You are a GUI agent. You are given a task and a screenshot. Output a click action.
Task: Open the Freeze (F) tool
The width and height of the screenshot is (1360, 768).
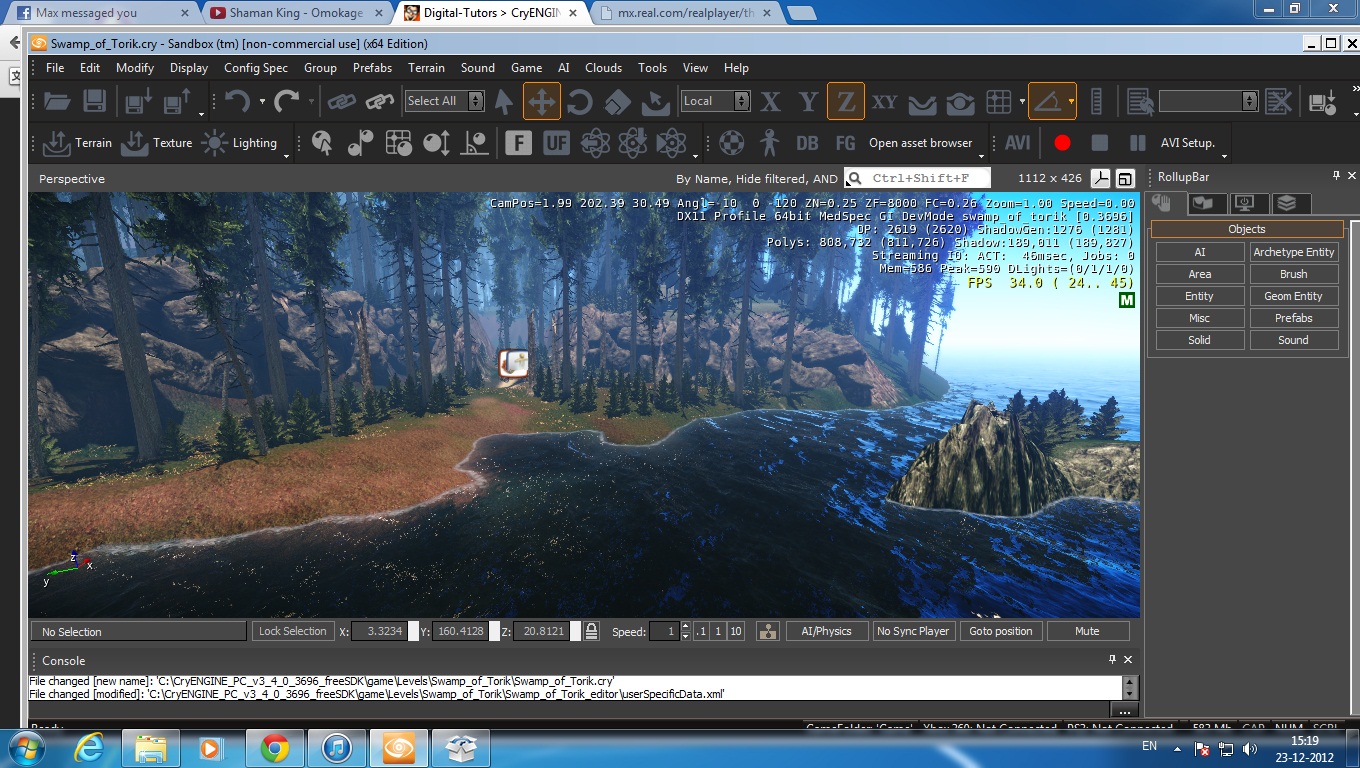click(x=518, y=143)
